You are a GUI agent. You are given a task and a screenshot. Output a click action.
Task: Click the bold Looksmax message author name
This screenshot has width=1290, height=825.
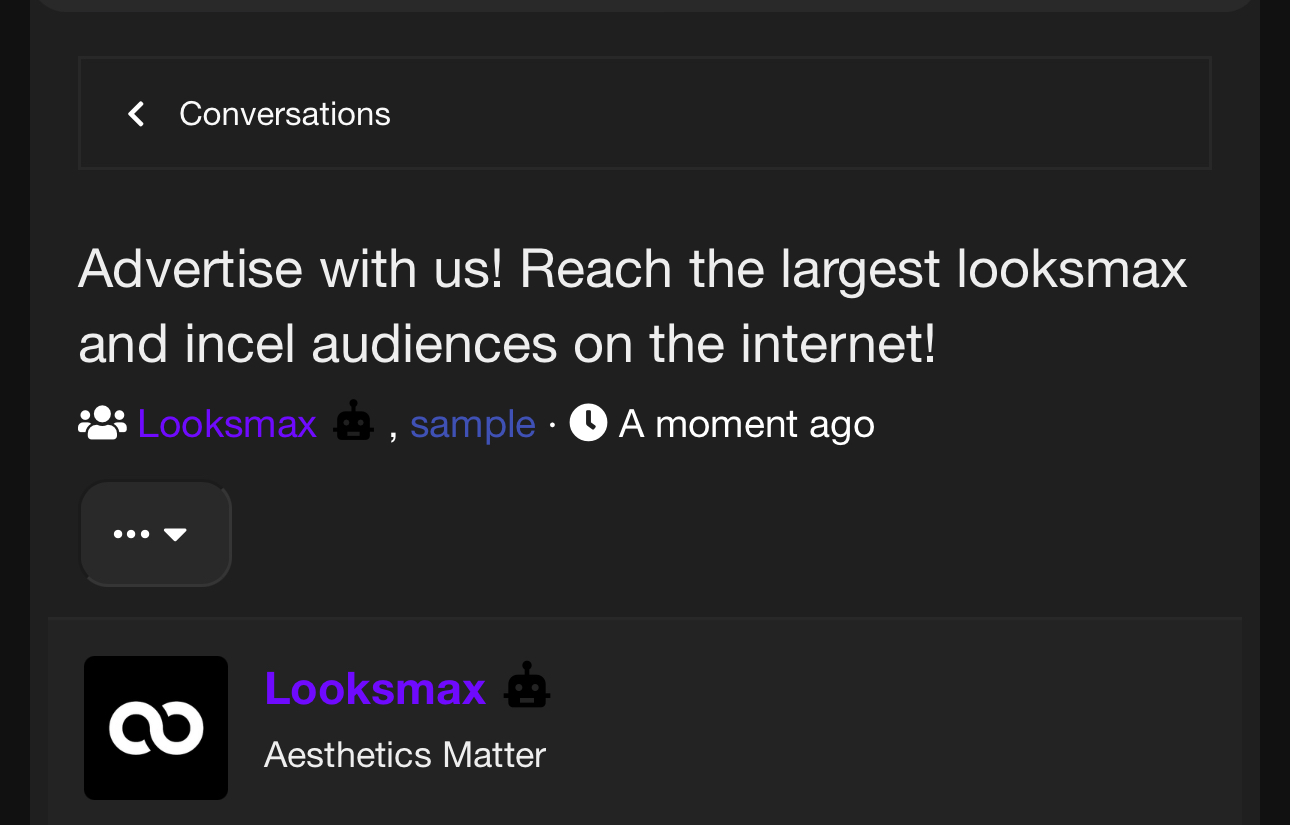tap(375, 689)
